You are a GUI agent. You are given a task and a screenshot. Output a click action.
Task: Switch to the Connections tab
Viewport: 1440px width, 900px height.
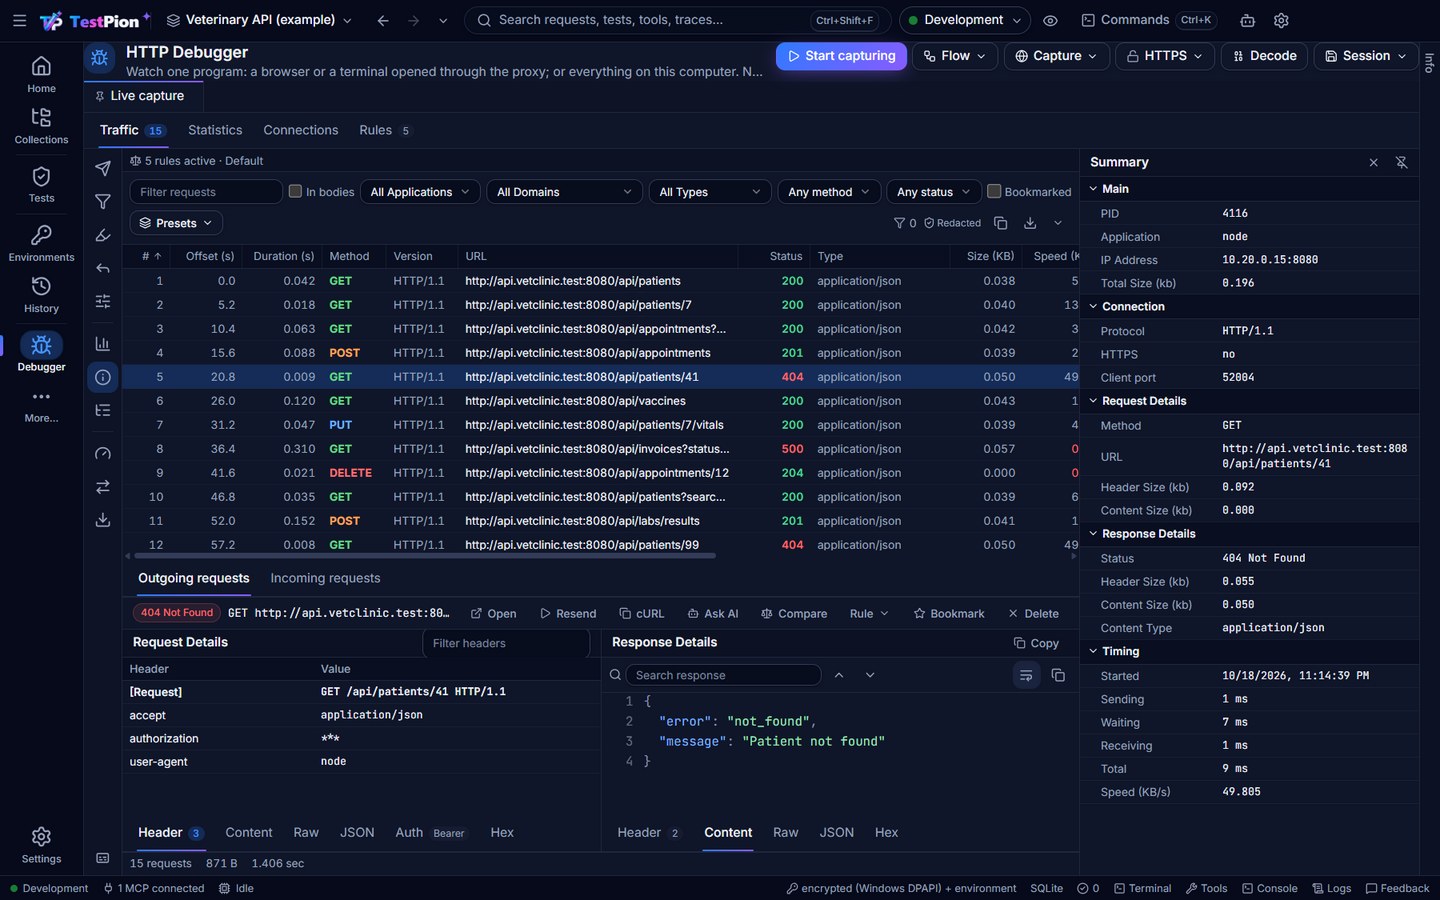pos(300,130)
